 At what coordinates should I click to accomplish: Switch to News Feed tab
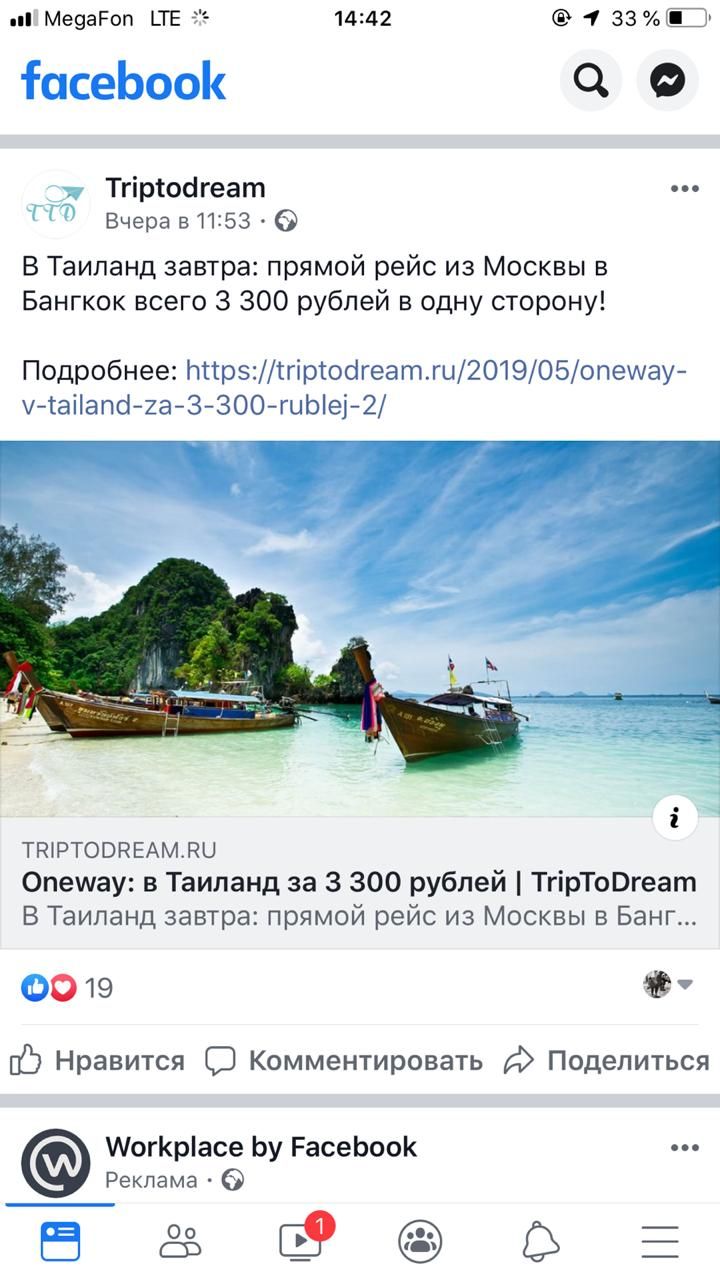point(60,1242)
